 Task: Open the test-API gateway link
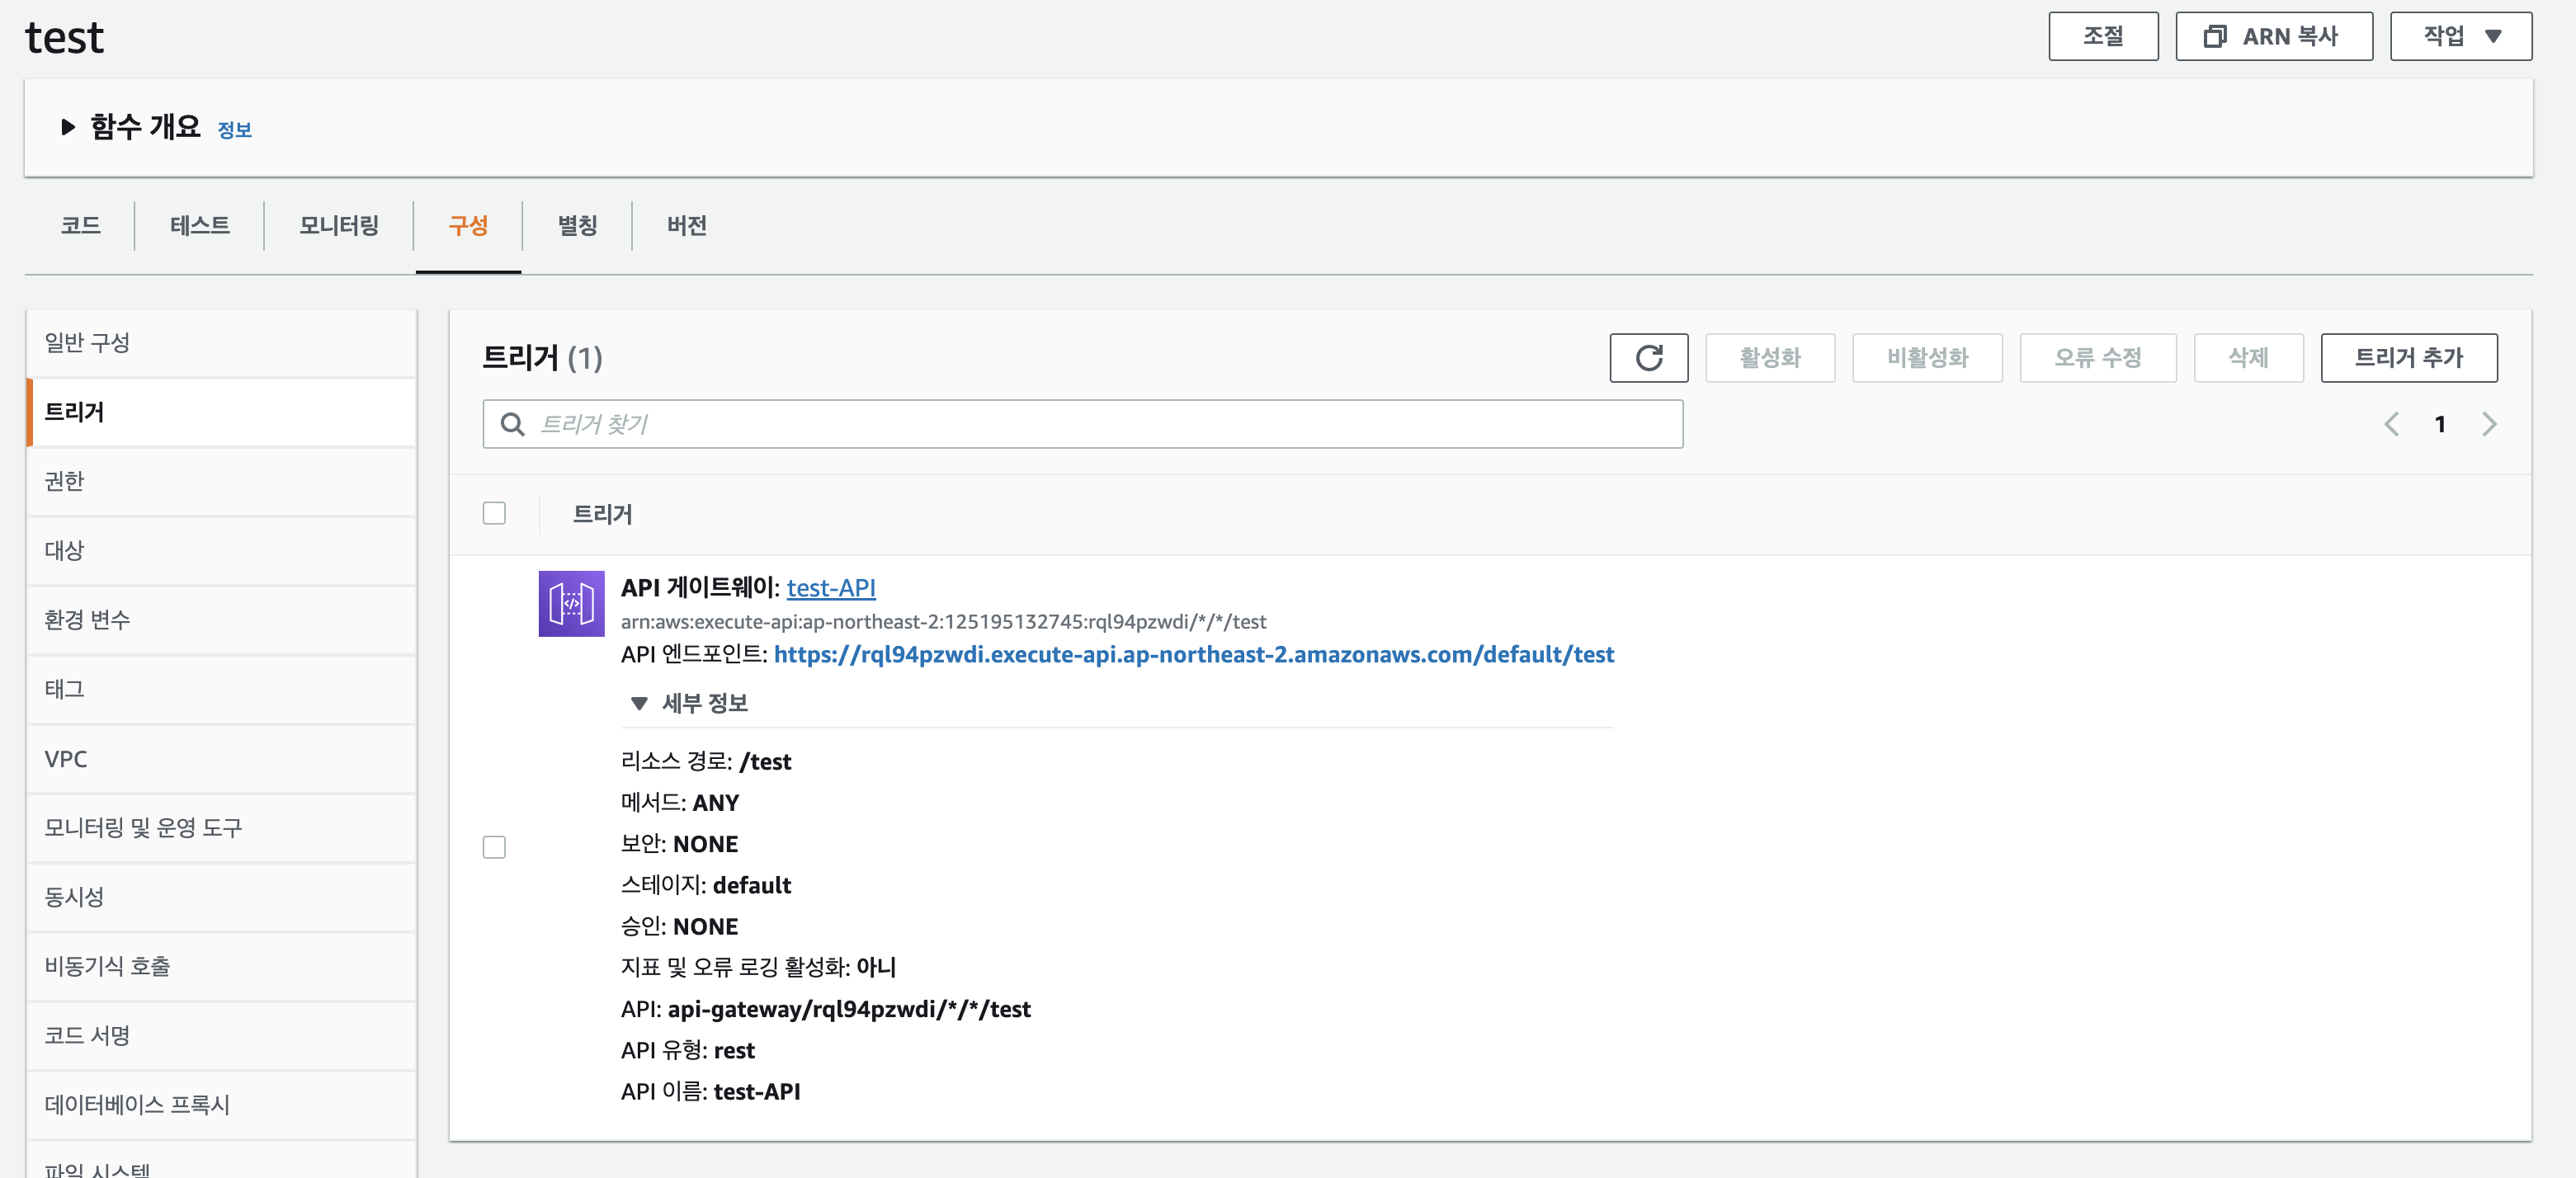(x=830, y=587)
